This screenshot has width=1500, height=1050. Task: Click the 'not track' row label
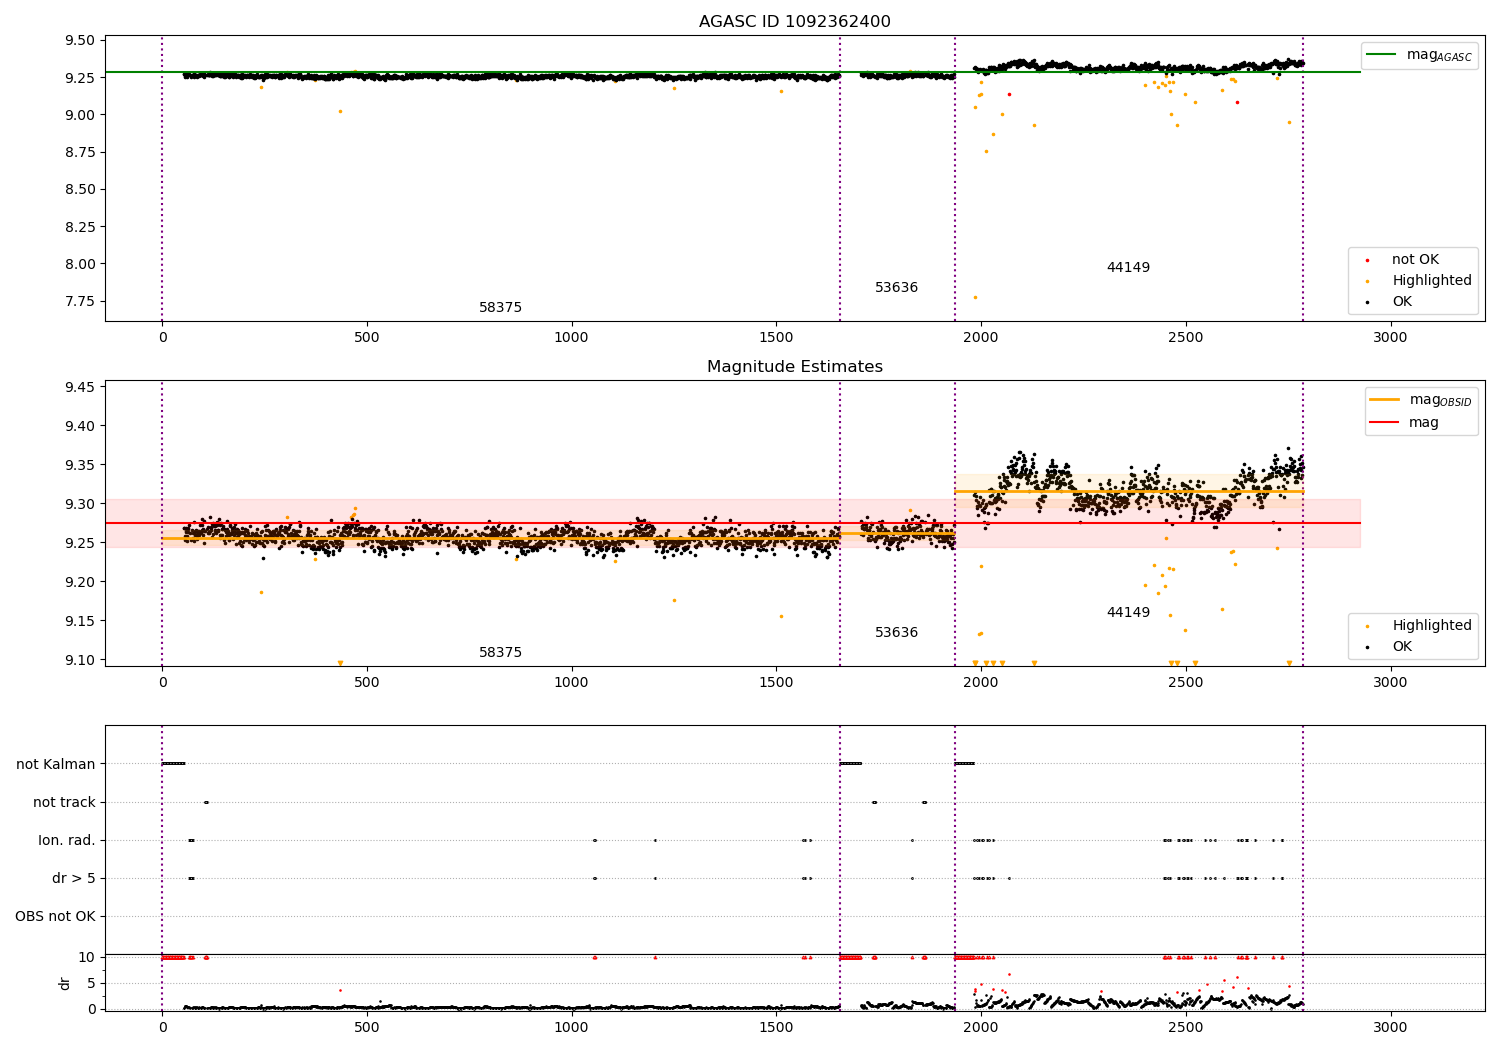tap(64, 802)
